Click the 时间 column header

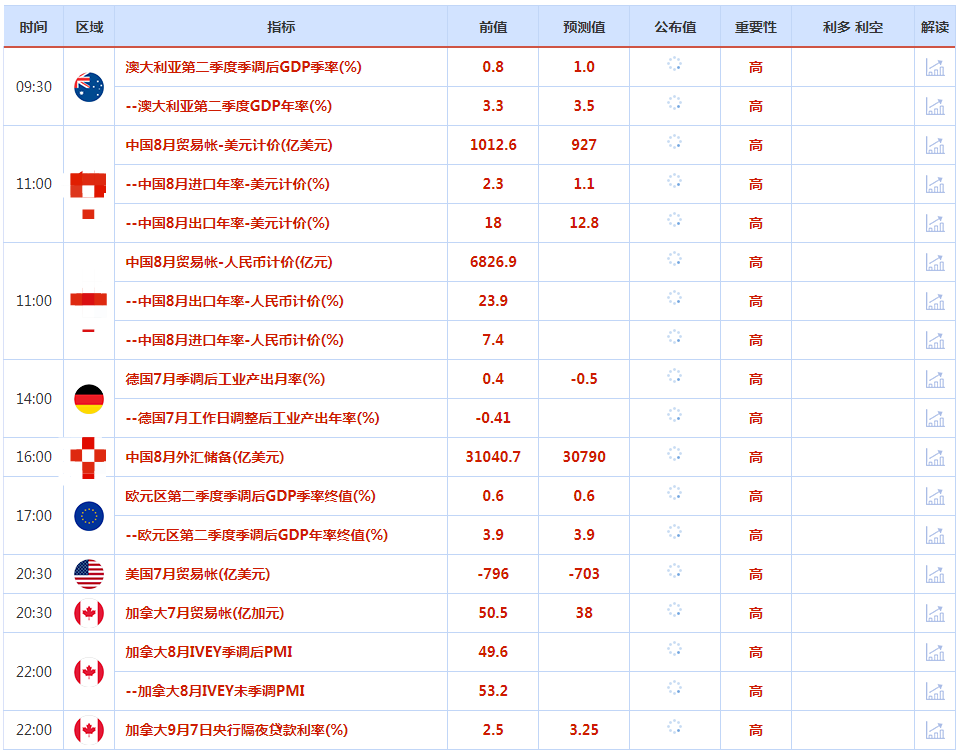[33, 27]
